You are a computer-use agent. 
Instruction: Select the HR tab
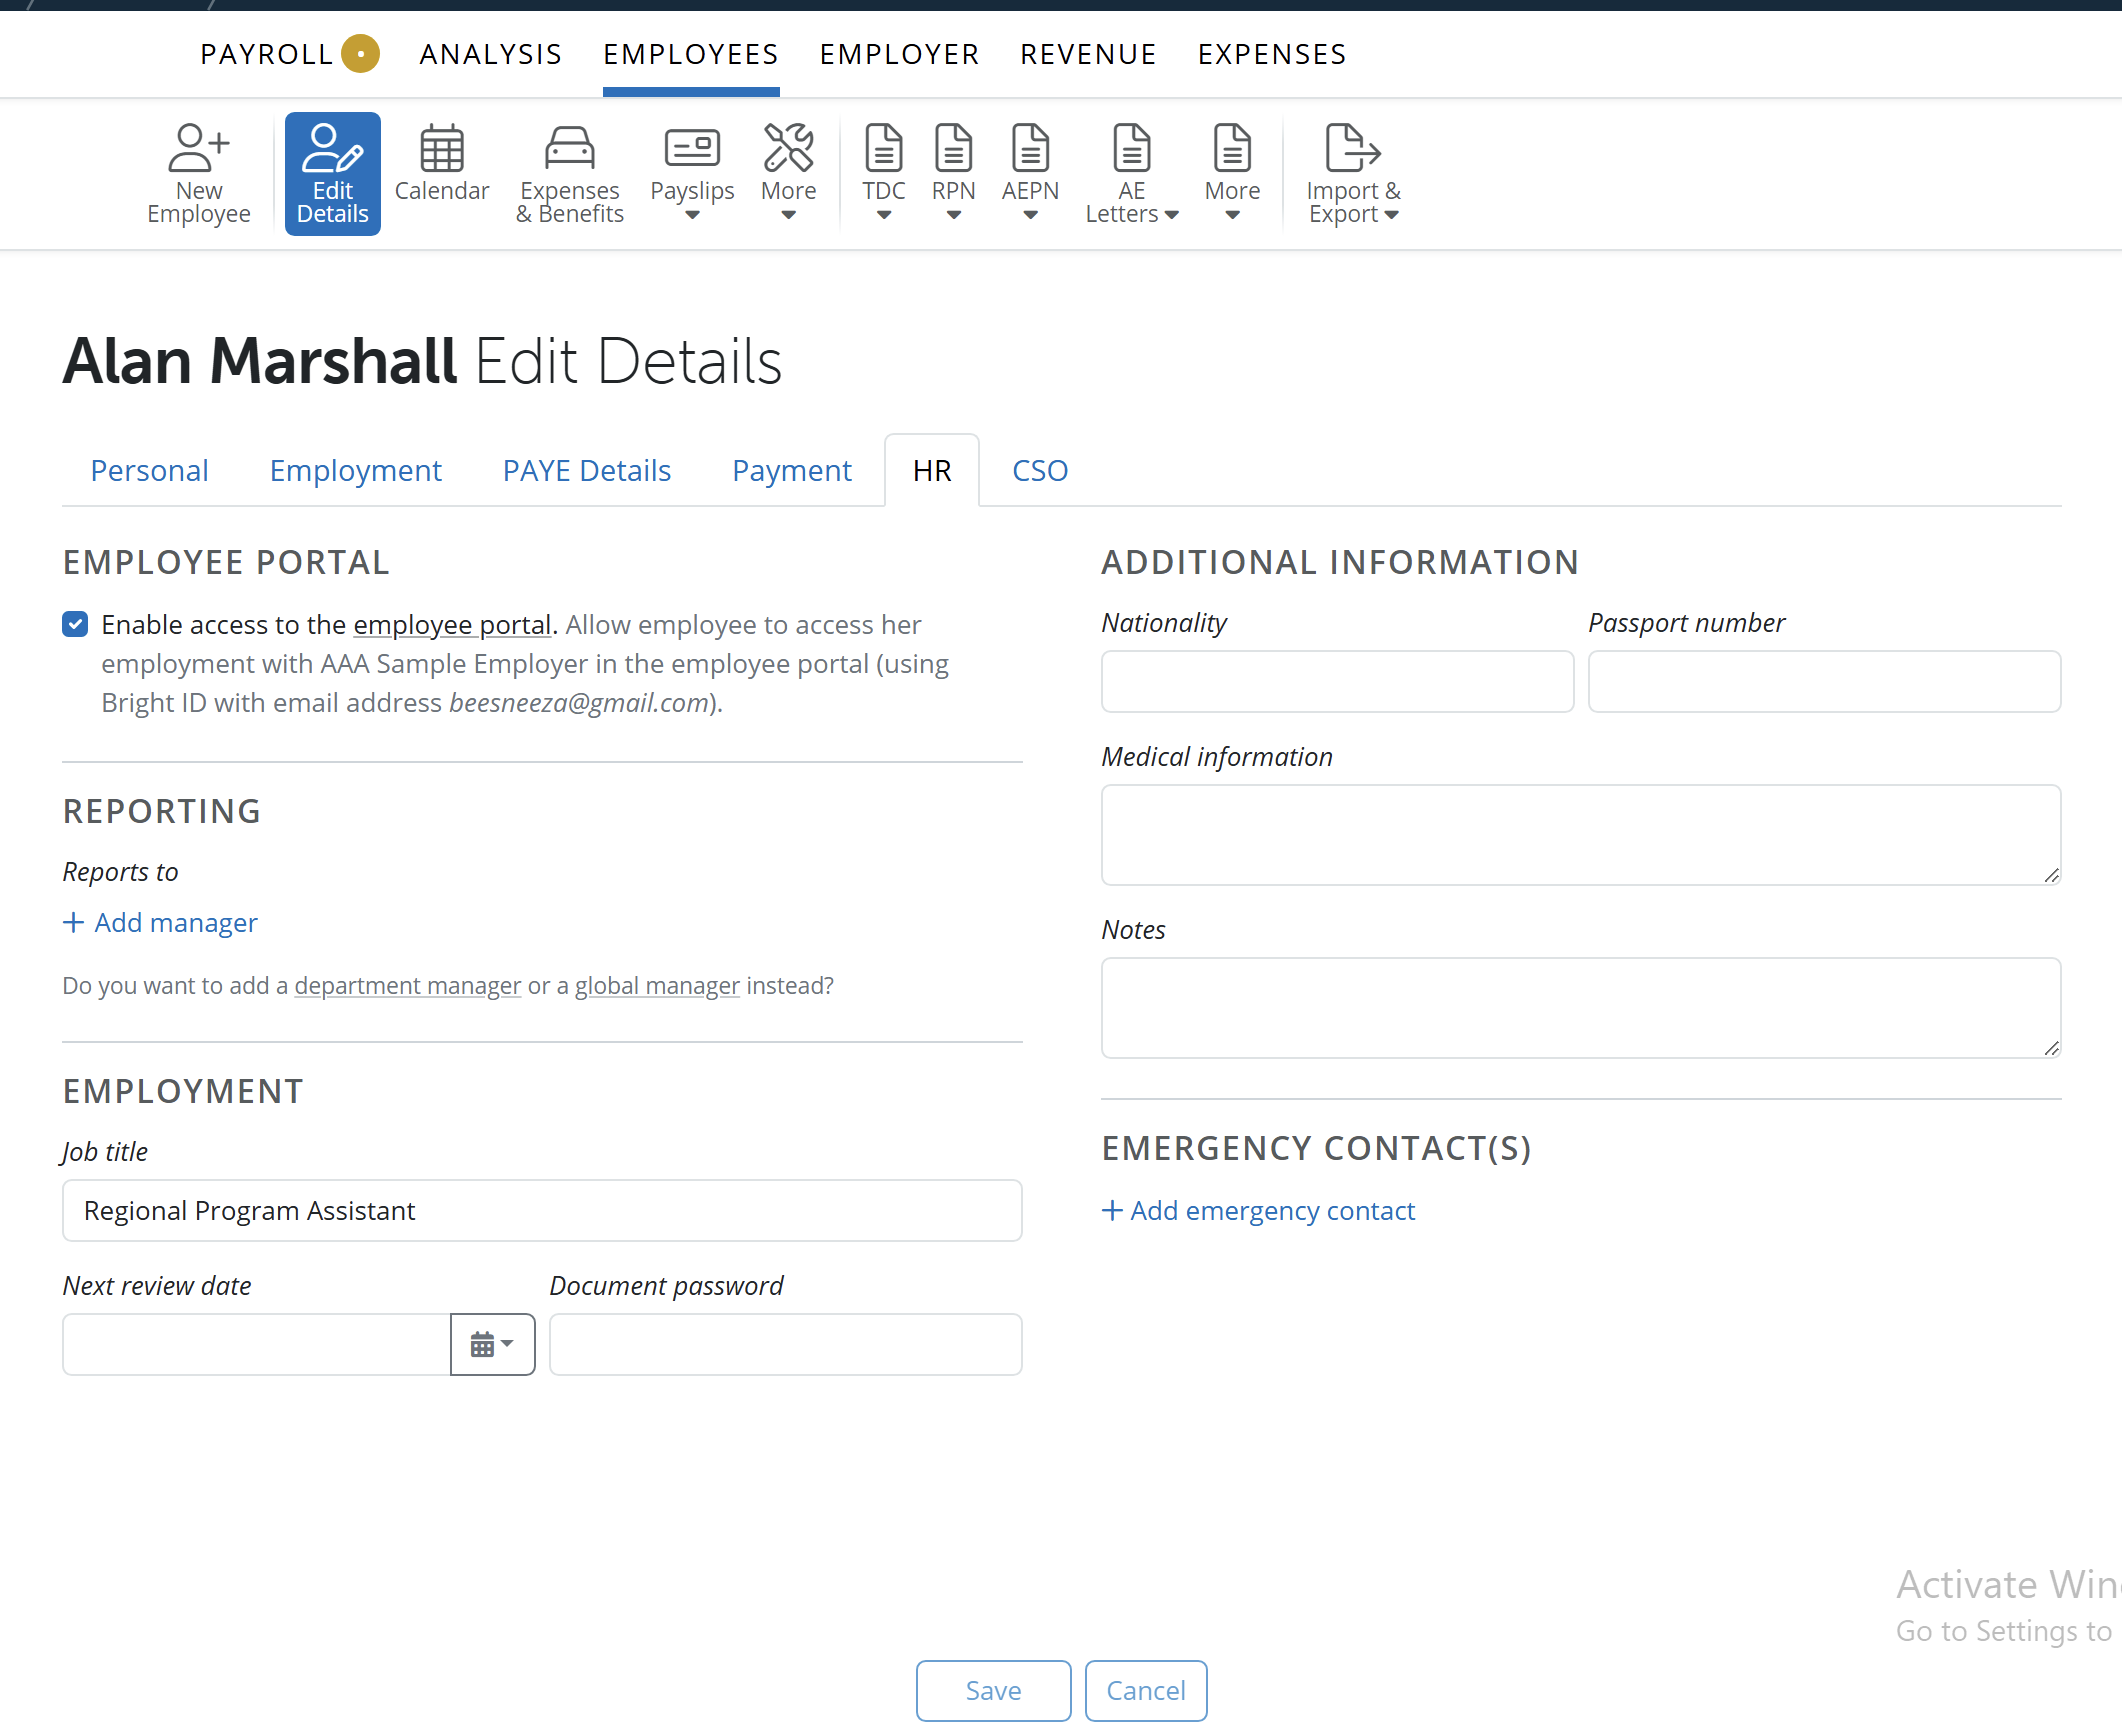(x=932, y=470)
